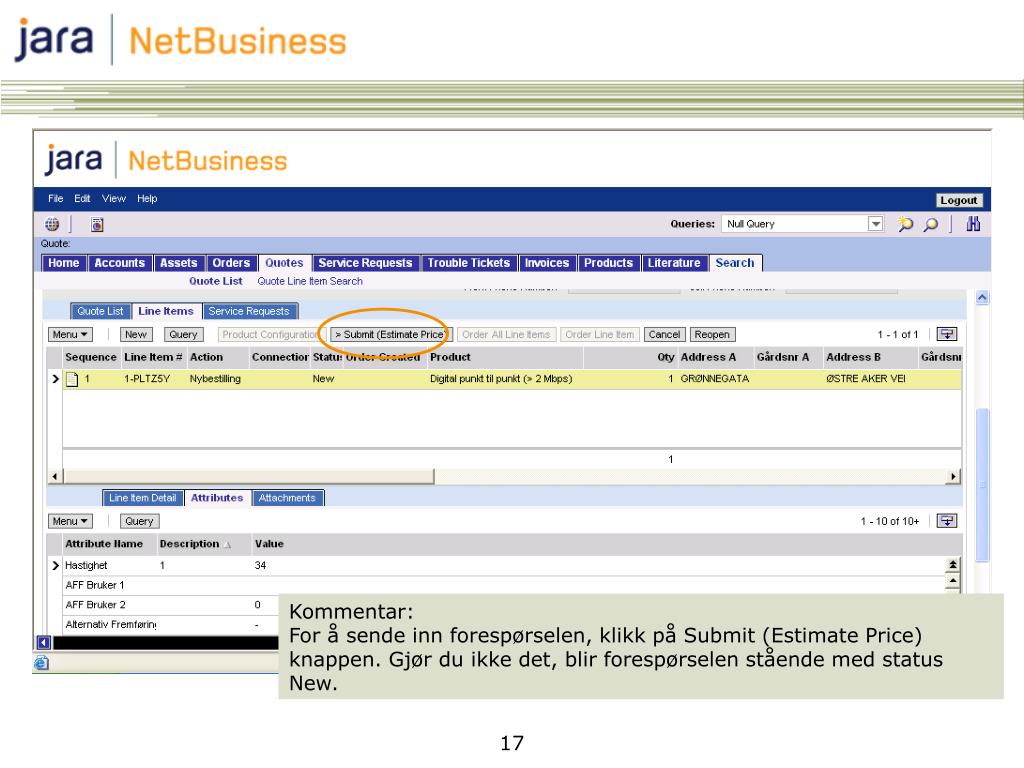Open the Trouble Tickets tab
This screenshot has width=1024, height=768.
click(468, 263)
